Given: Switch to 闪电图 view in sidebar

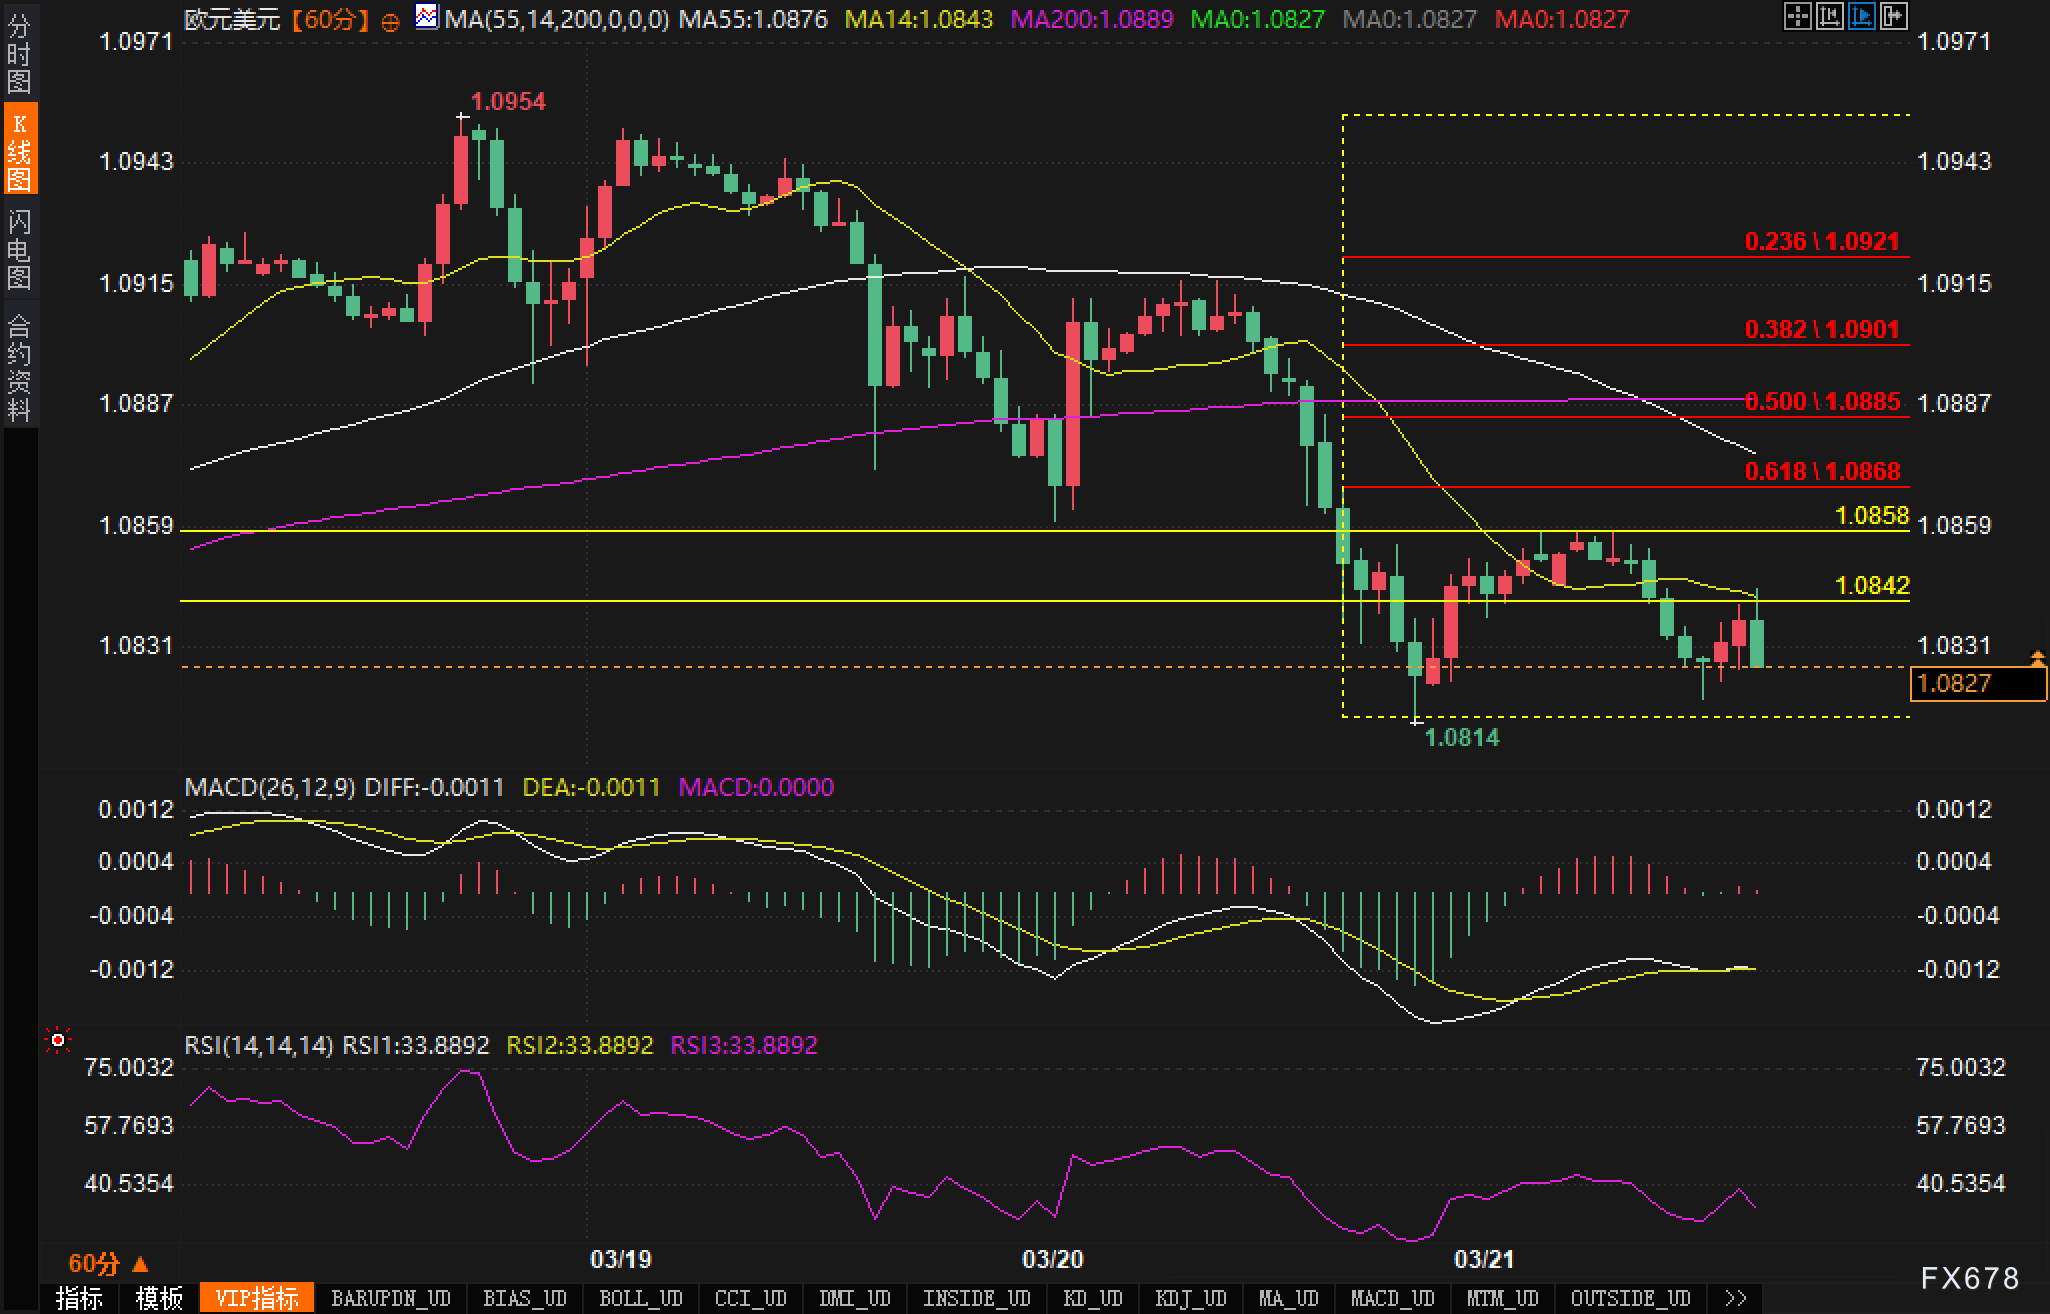Looking at the screenshot, I should click(x=18, y=250).
